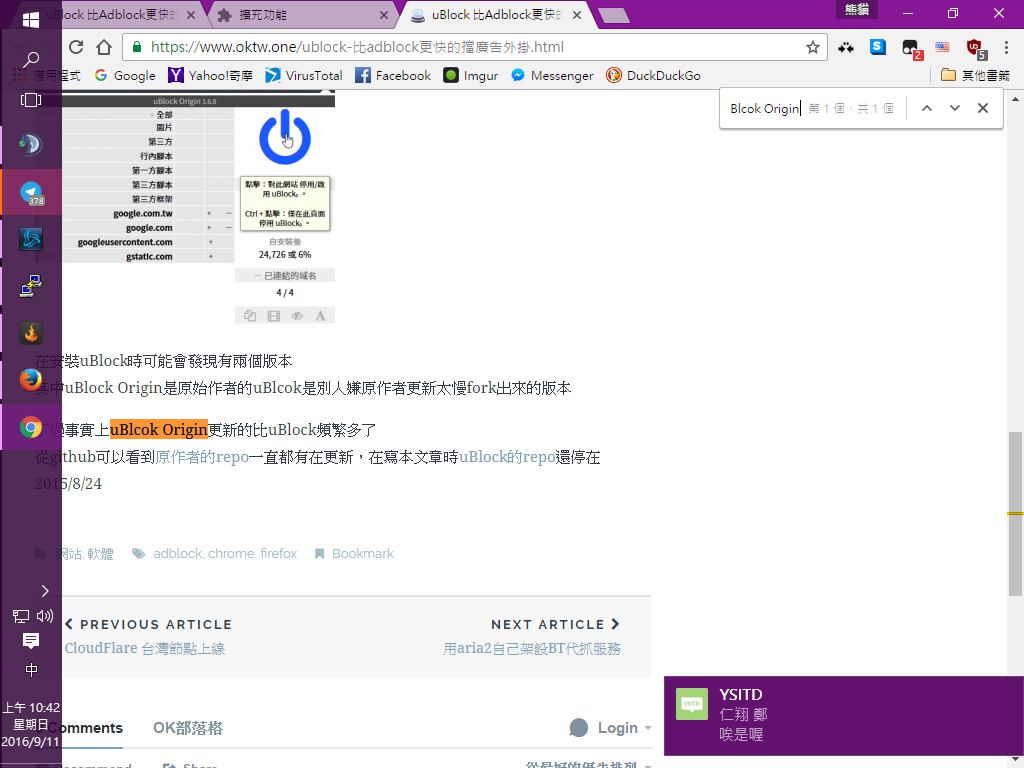Switch to OK部落格 comments tab
The height and width of the screenshot is (768, 1024).
point(188,728)
